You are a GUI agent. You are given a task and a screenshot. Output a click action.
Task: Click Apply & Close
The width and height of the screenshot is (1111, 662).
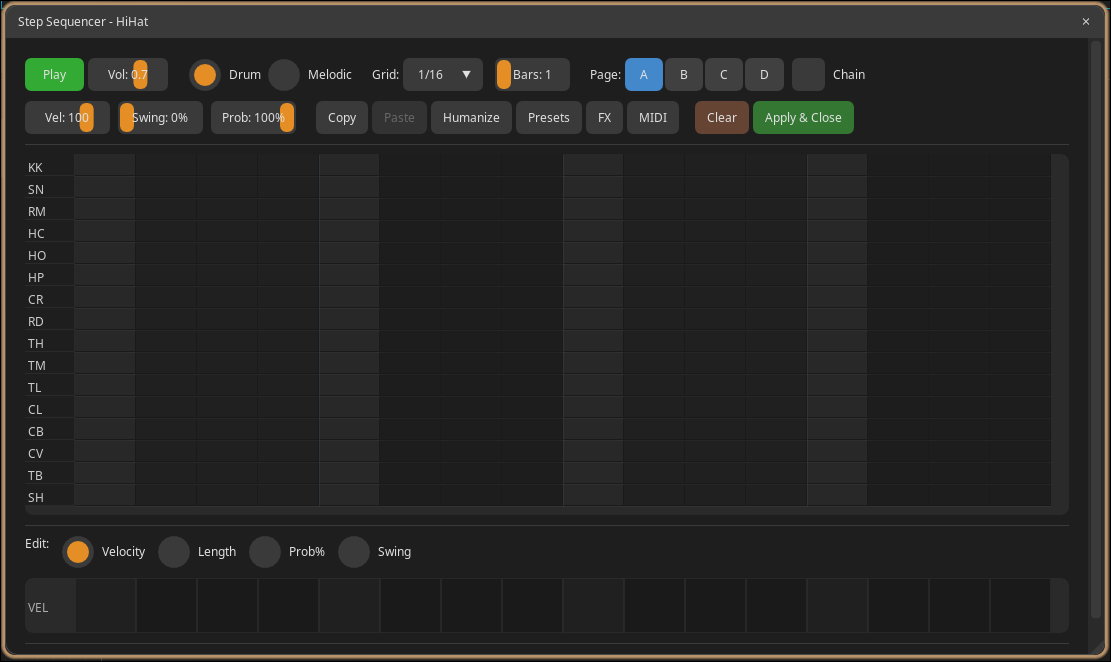click(803, 117)
